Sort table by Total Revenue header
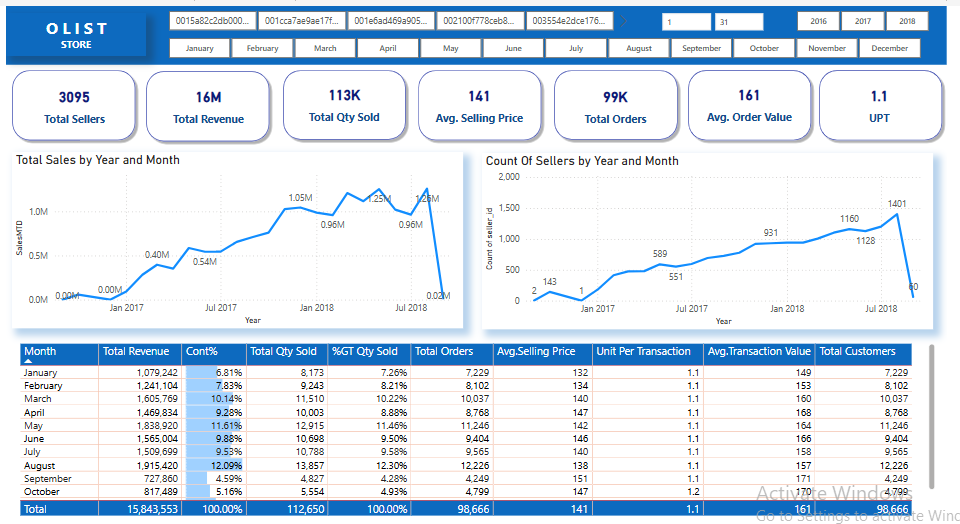This screenshot has height=524, width=960. [x=140, y=354]
